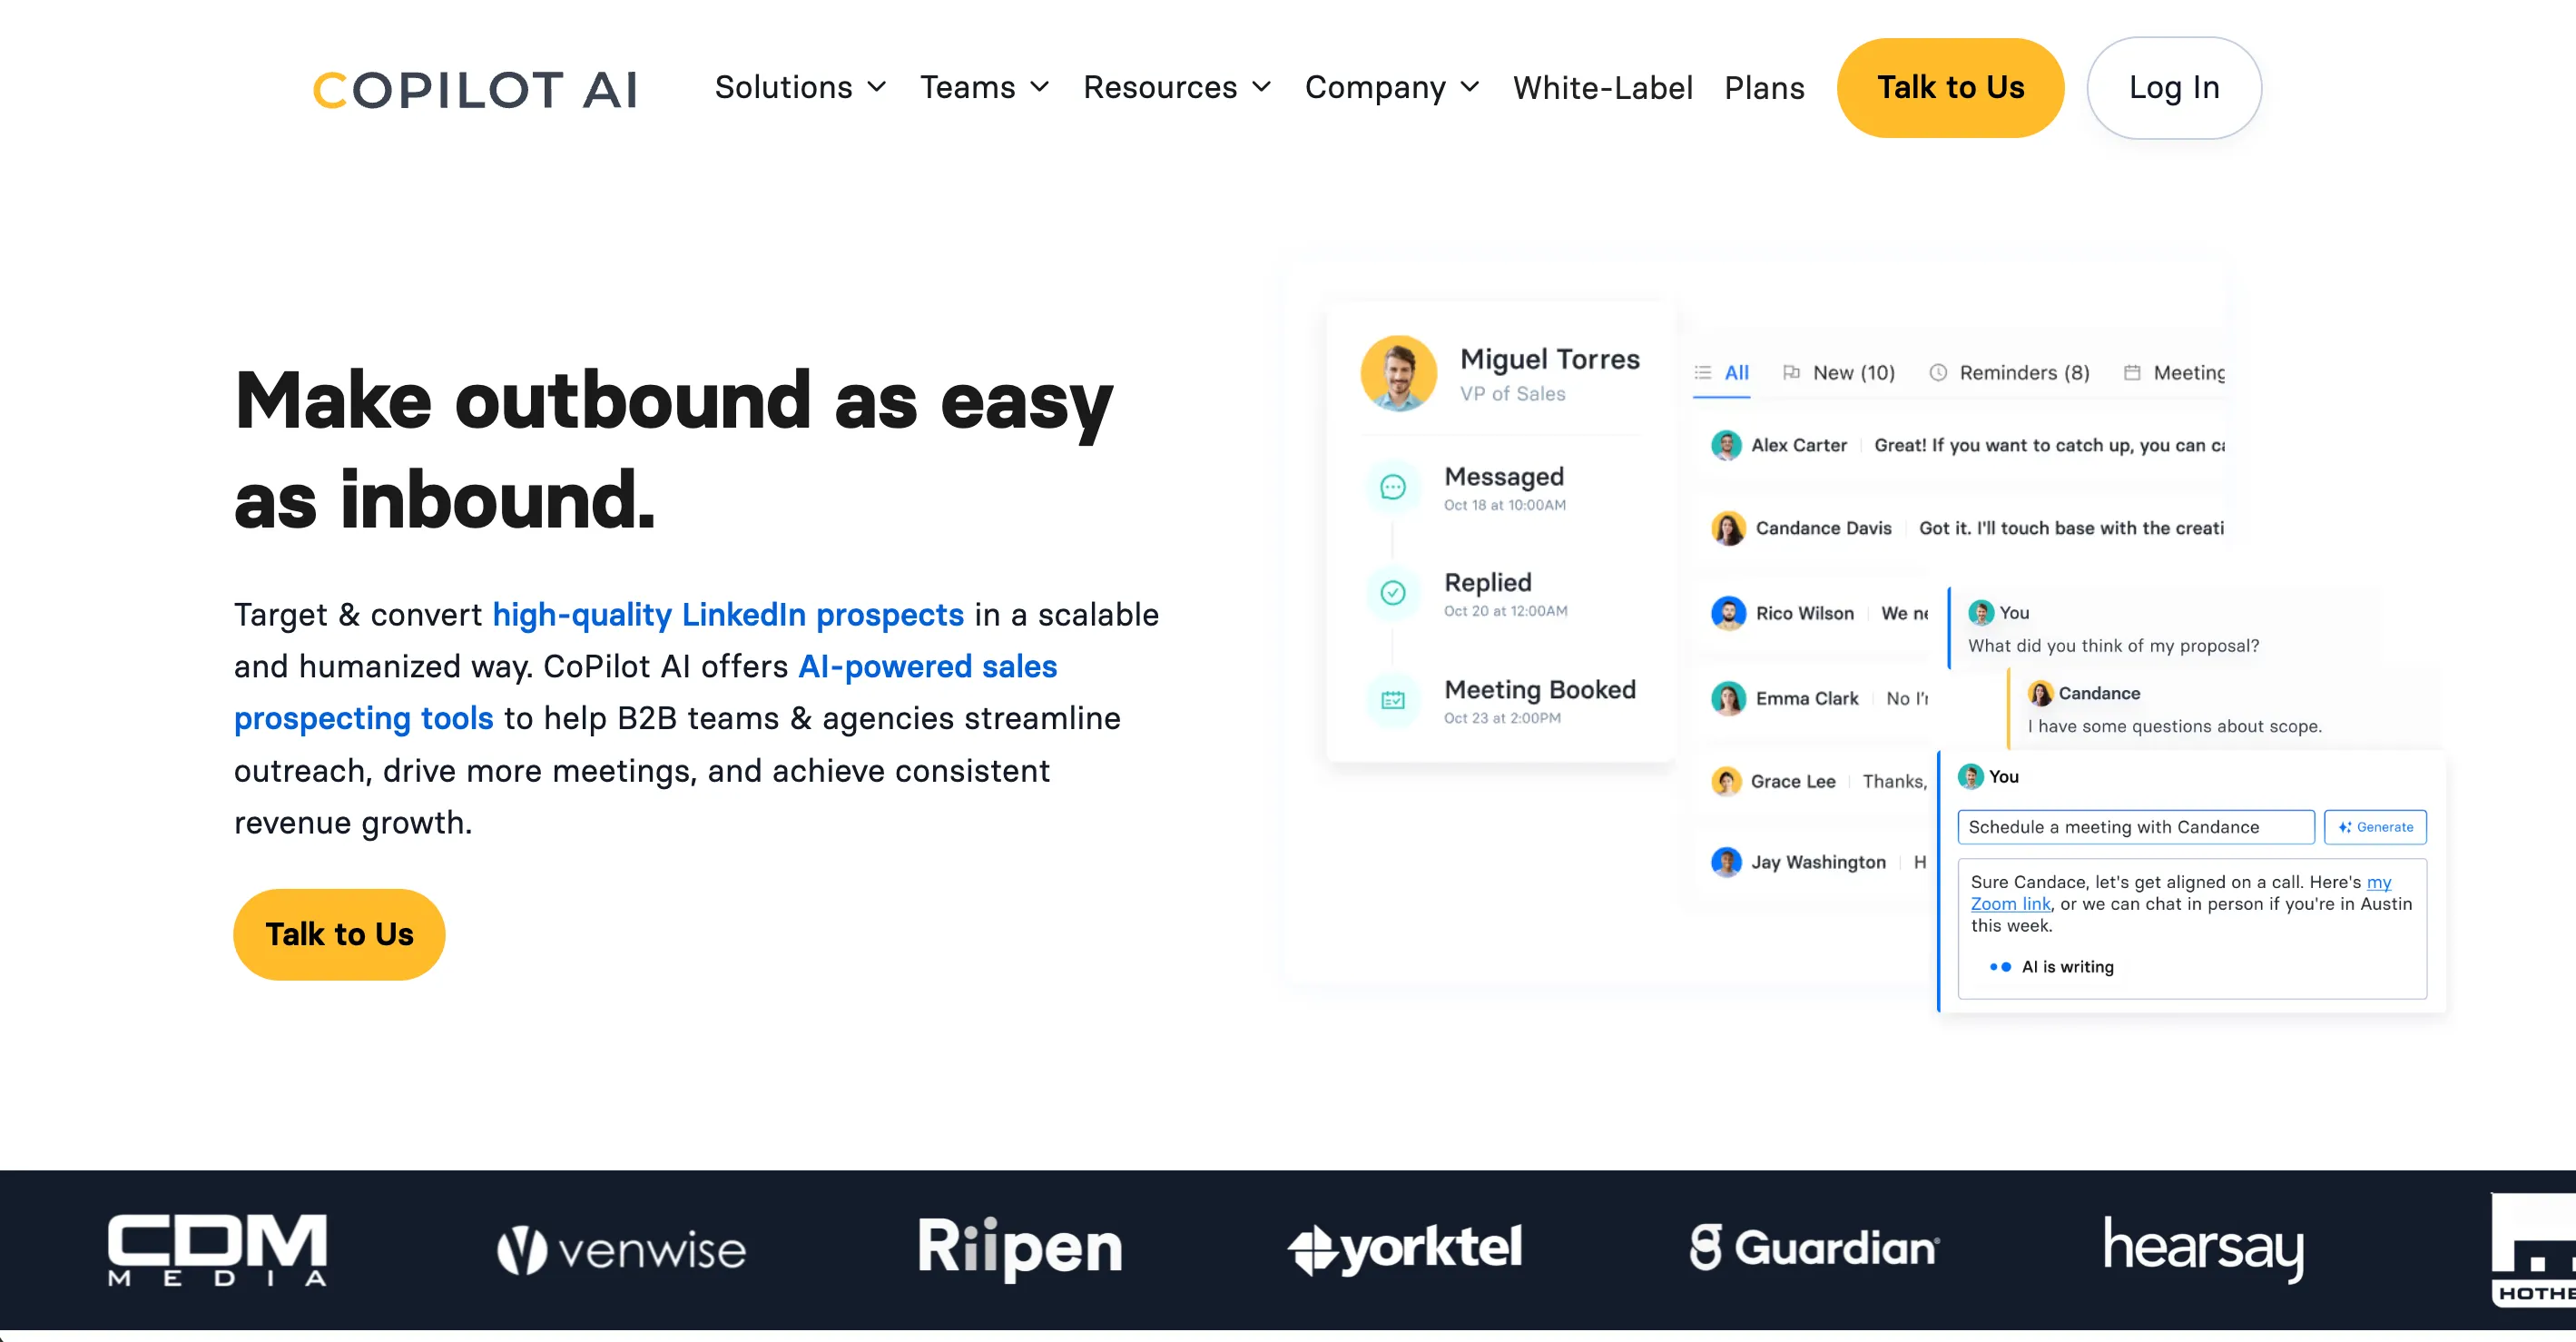Expand the Solutions dropdown menu
2576x1342 pixels.
point(800,88)
